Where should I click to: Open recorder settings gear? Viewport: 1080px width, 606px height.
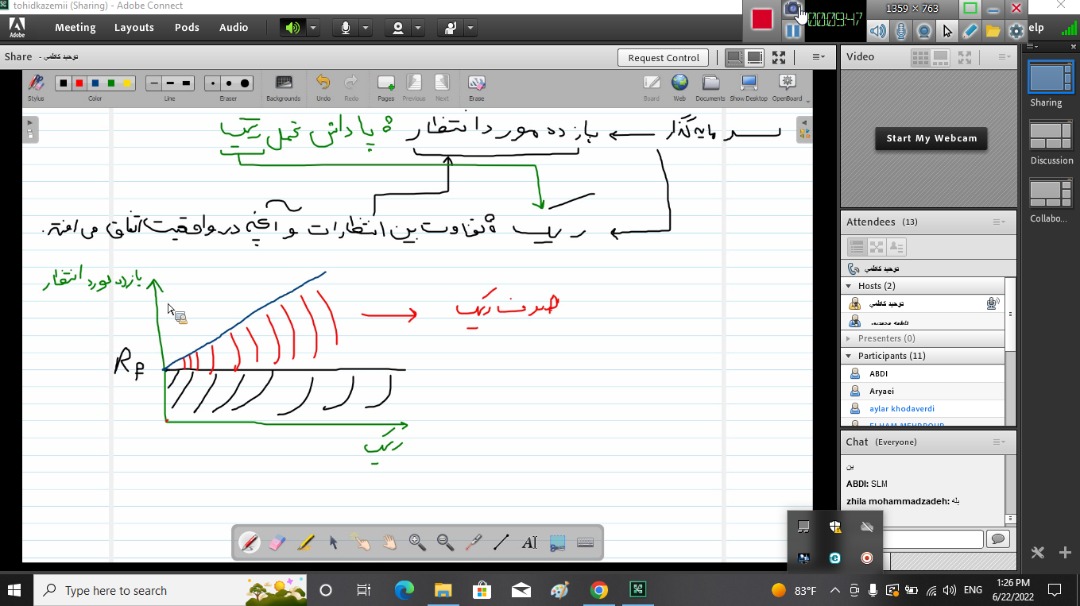[x=1016, y=31]
